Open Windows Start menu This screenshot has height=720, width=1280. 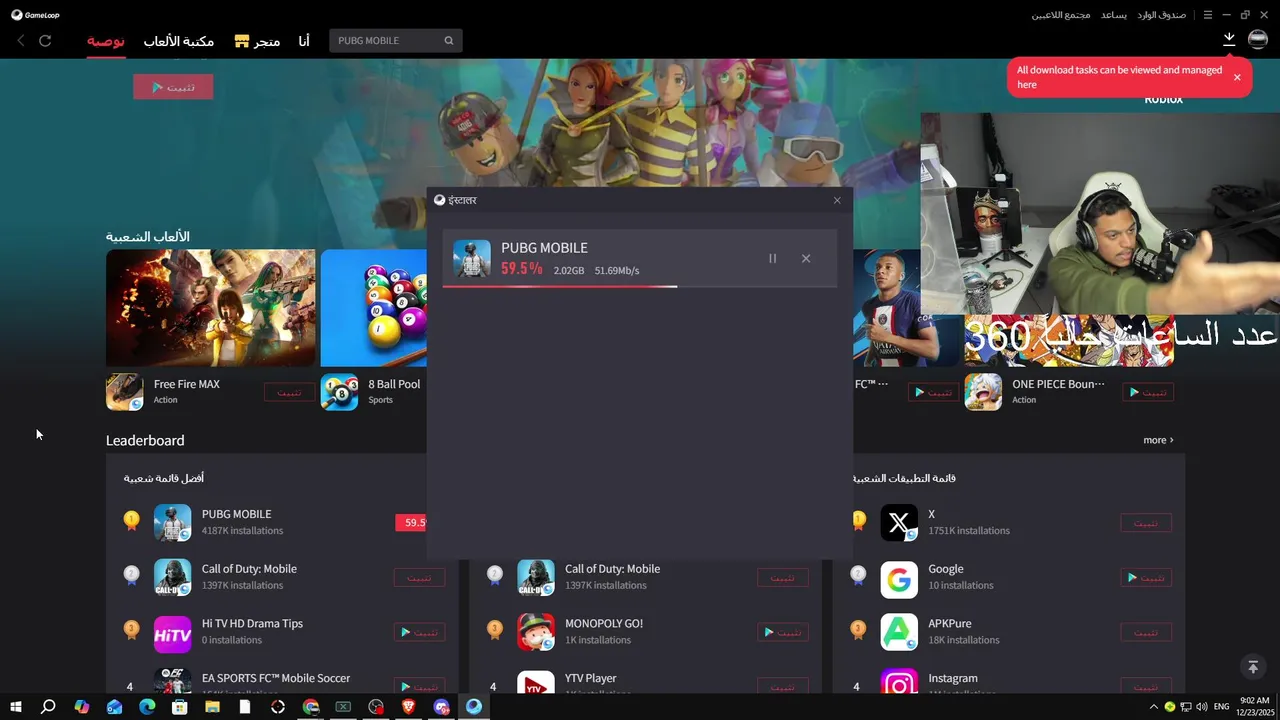point(16,707)
